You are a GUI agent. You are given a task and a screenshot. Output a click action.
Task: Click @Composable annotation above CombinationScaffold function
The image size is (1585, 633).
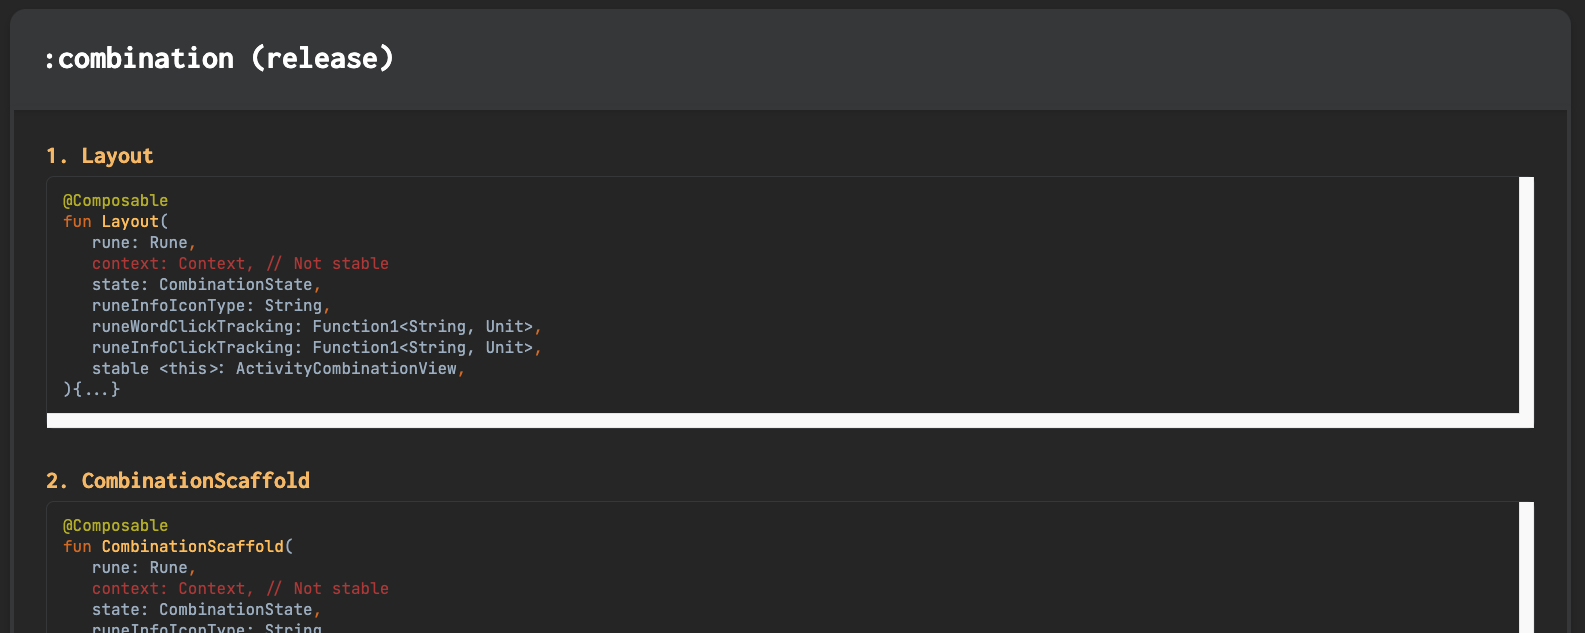click(116, 526)
